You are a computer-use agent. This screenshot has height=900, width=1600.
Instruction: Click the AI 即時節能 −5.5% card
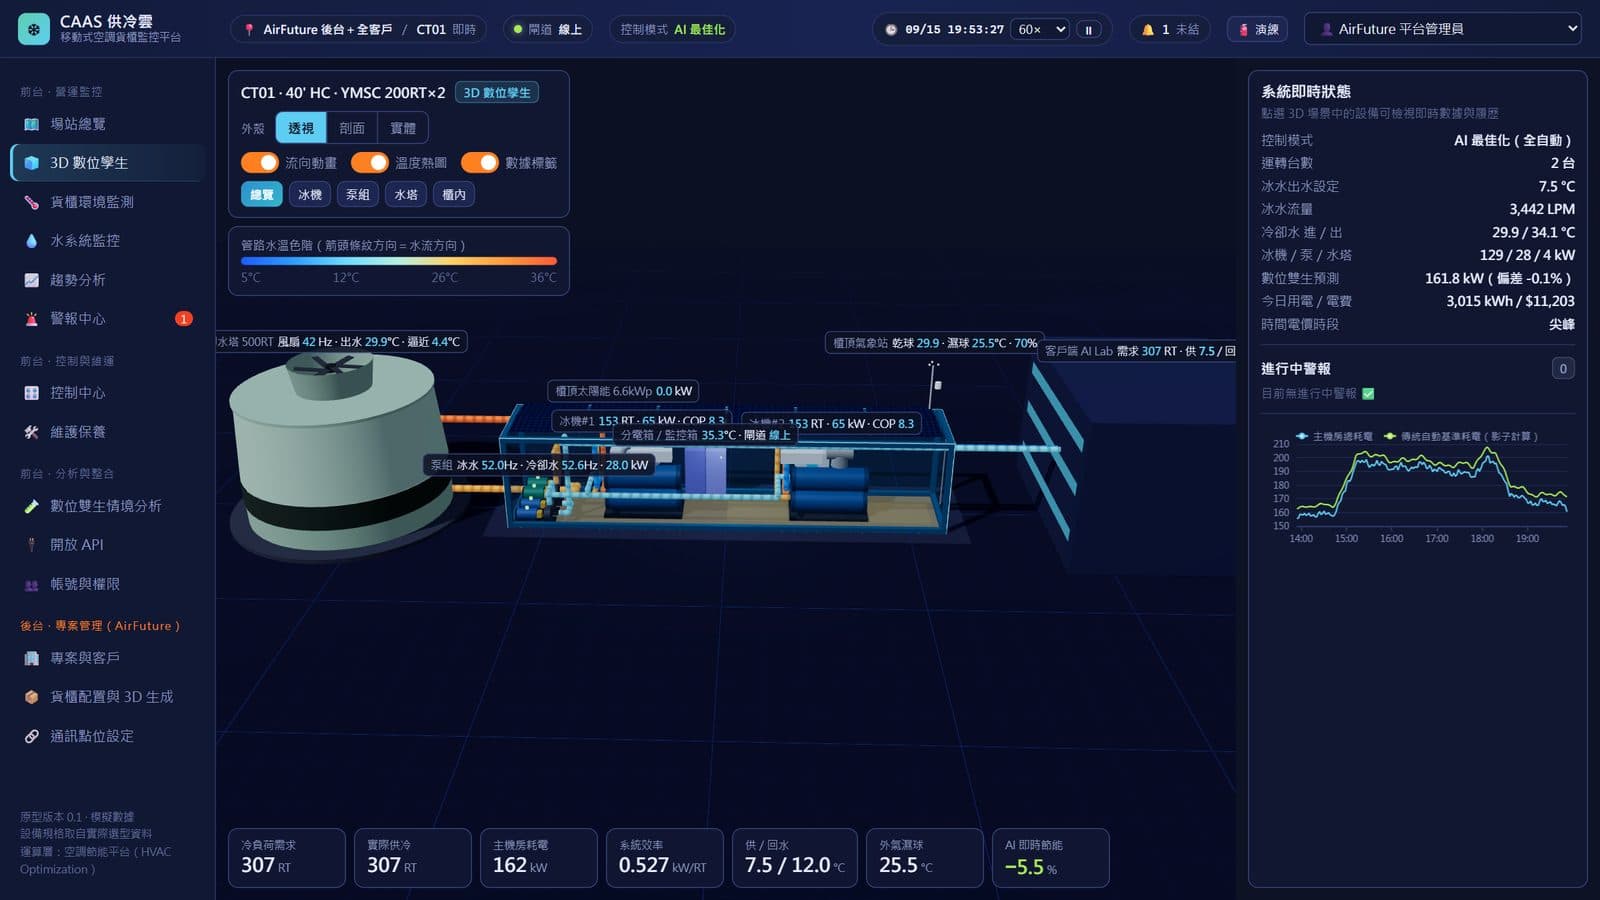tap(1050, 858)
